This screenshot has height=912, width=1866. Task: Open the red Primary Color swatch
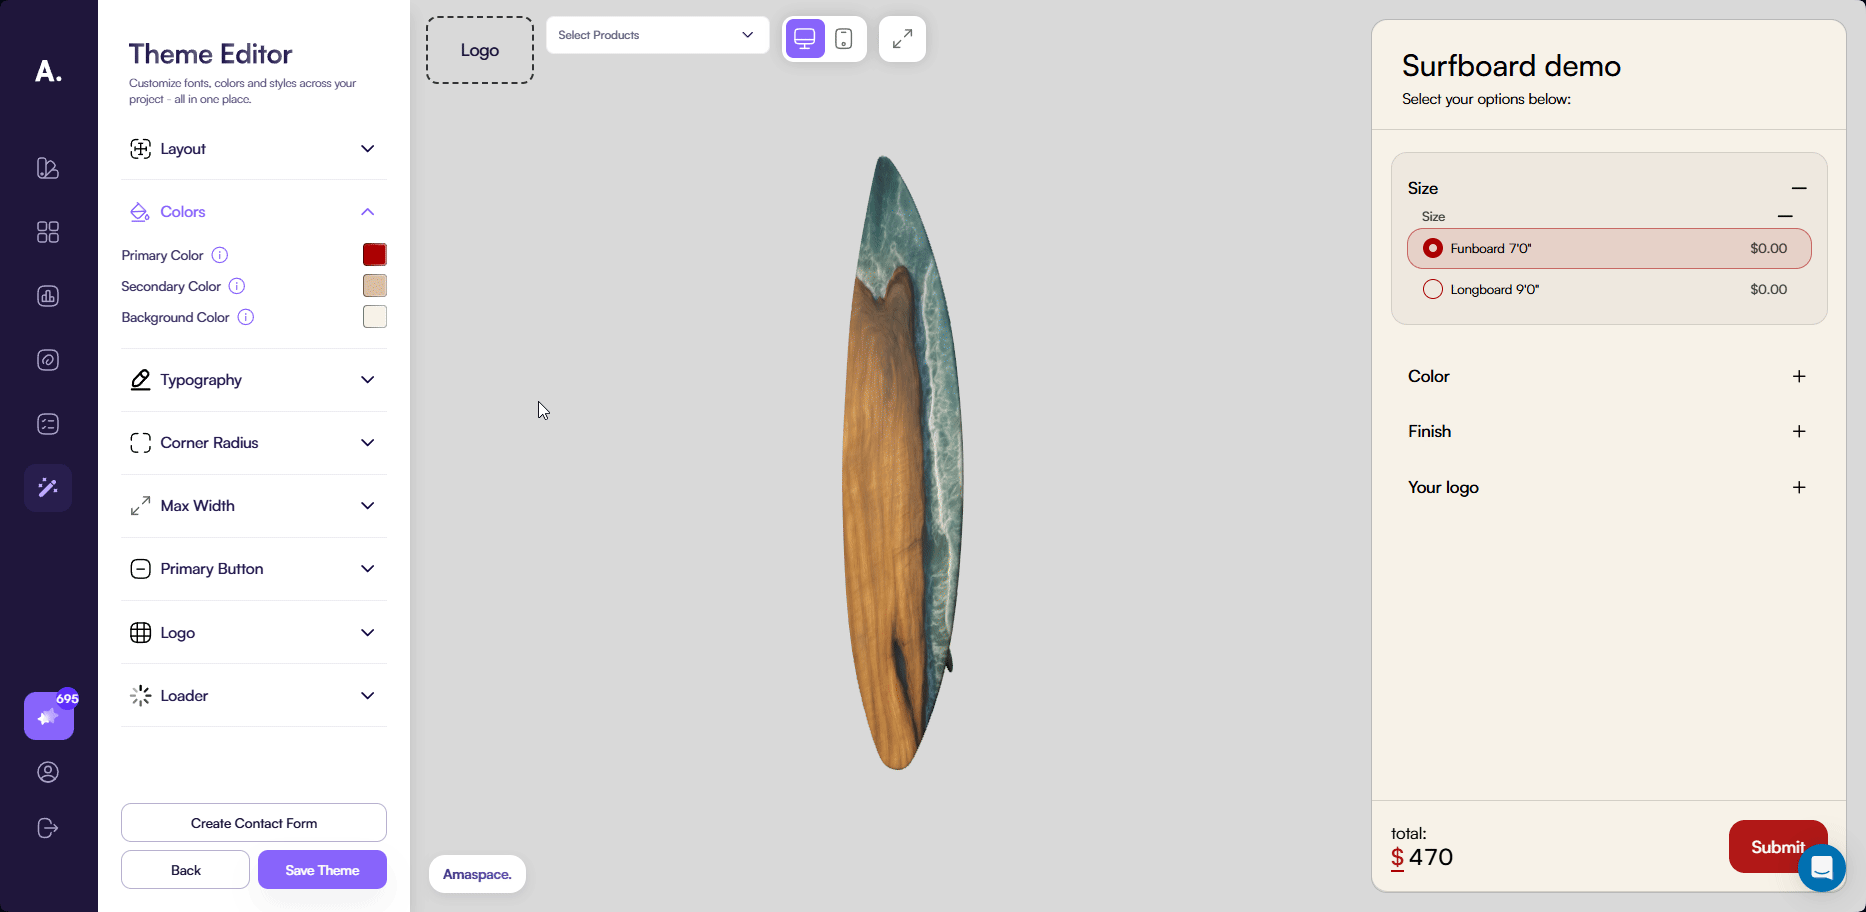375,255
